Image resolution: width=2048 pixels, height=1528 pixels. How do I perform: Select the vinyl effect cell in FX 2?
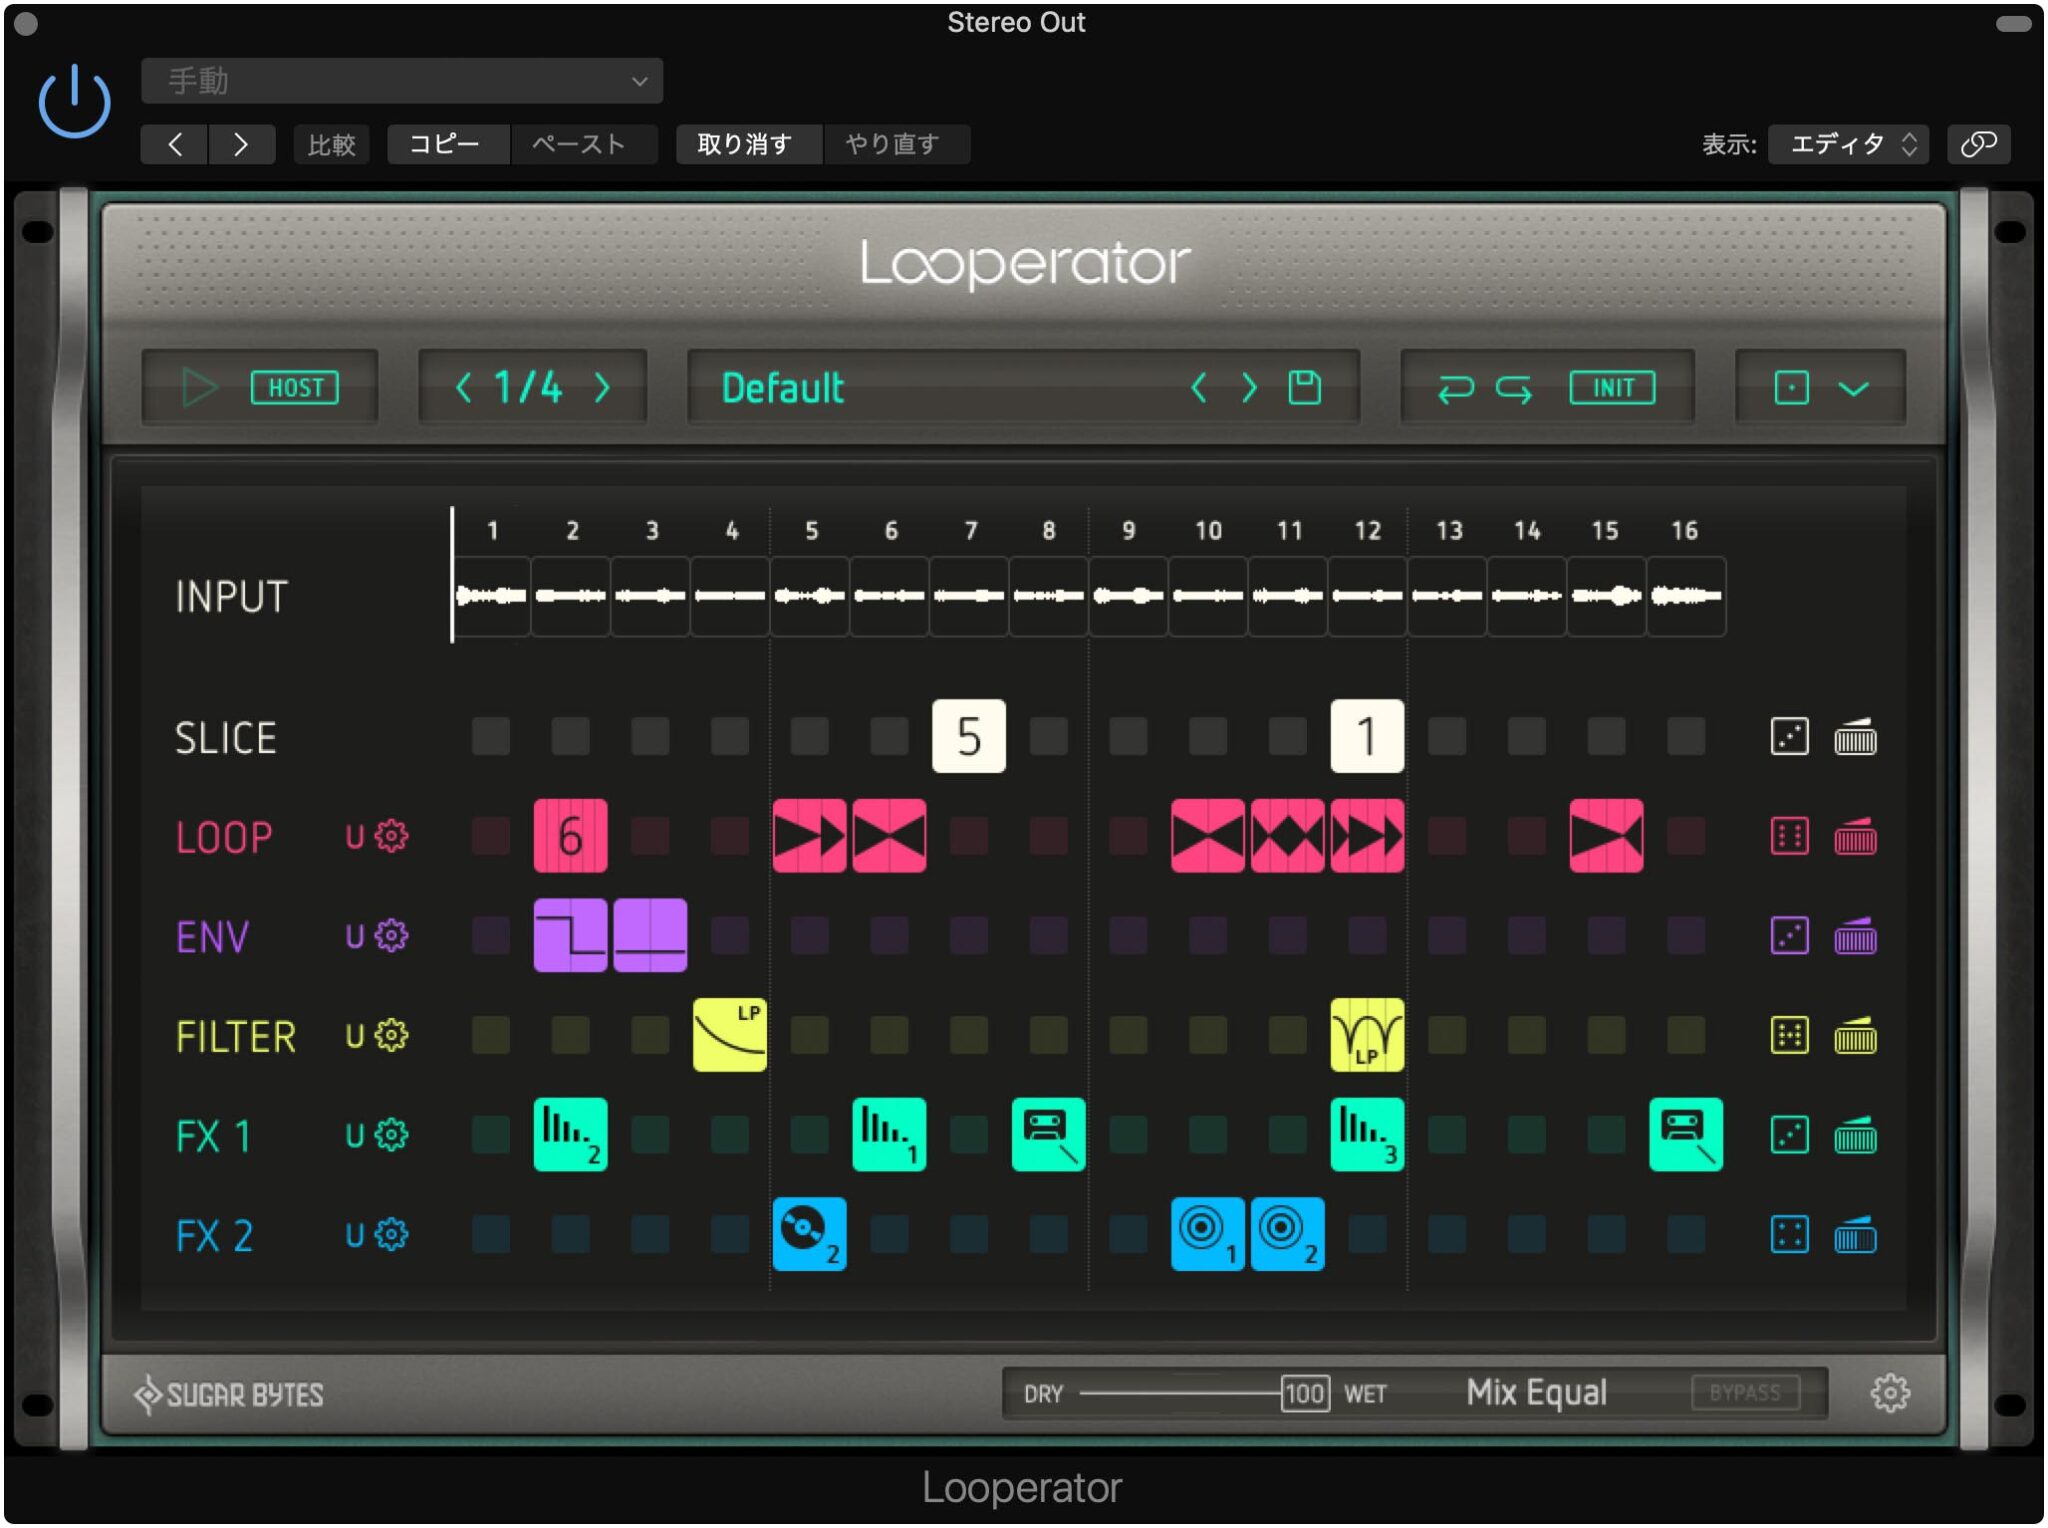[x=809, y=1234]
